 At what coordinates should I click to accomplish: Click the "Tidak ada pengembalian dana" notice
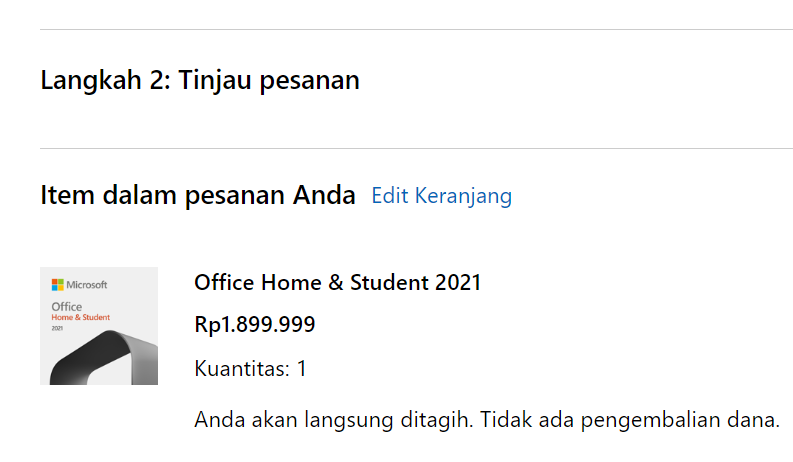pos(630,420)
